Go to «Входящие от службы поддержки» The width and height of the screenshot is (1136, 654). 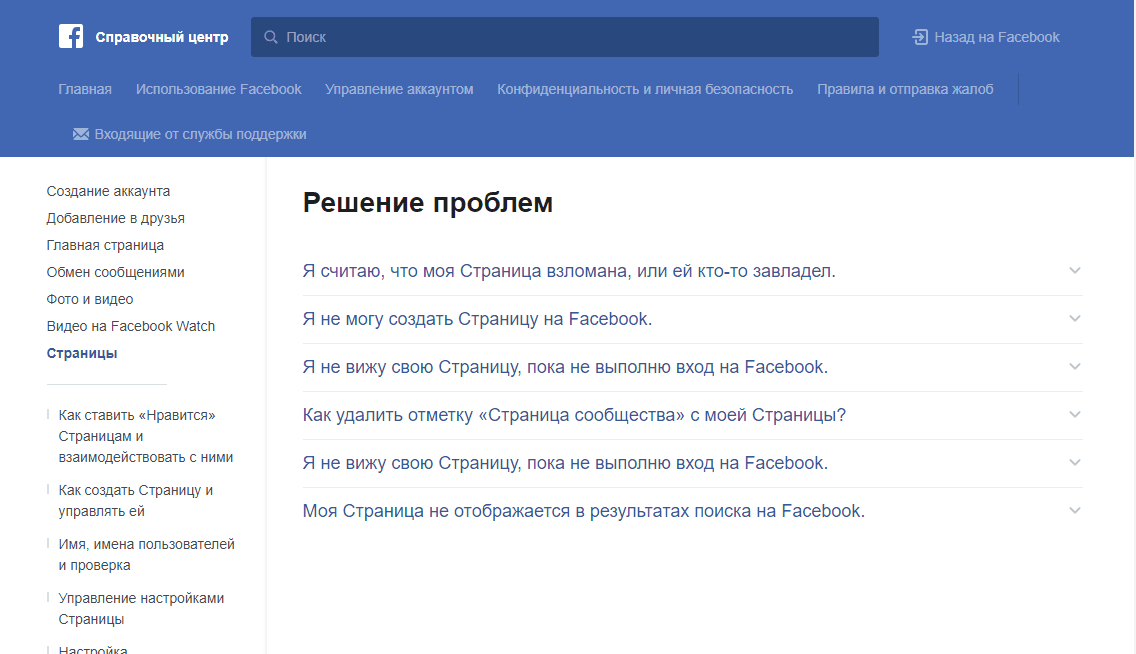[x=201, y=134]
